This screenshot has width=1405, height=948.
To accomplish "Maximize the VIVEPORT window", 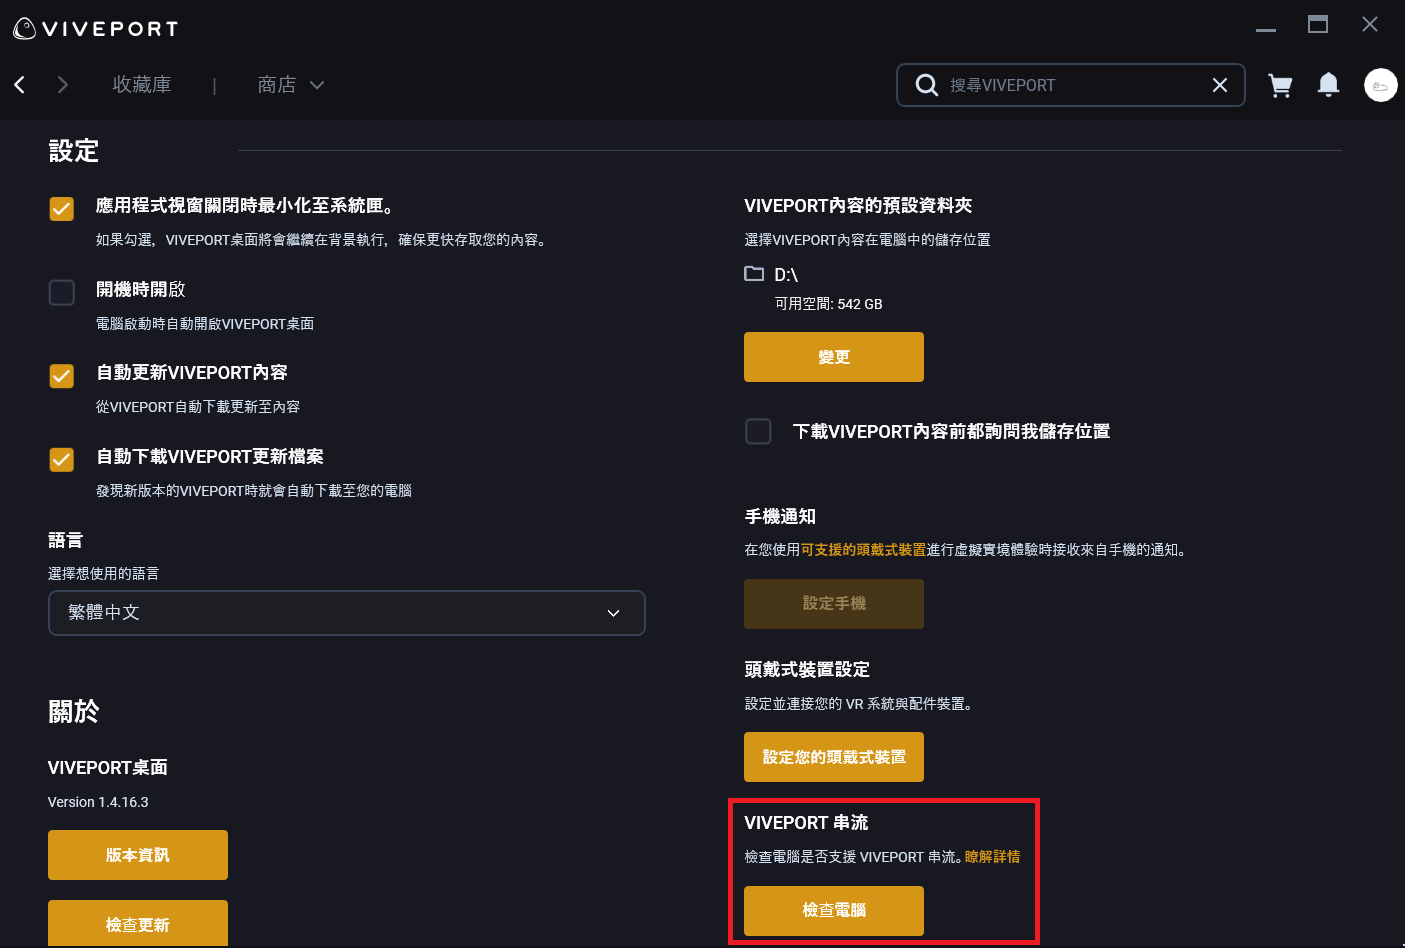I will [x=1318, y=24].
